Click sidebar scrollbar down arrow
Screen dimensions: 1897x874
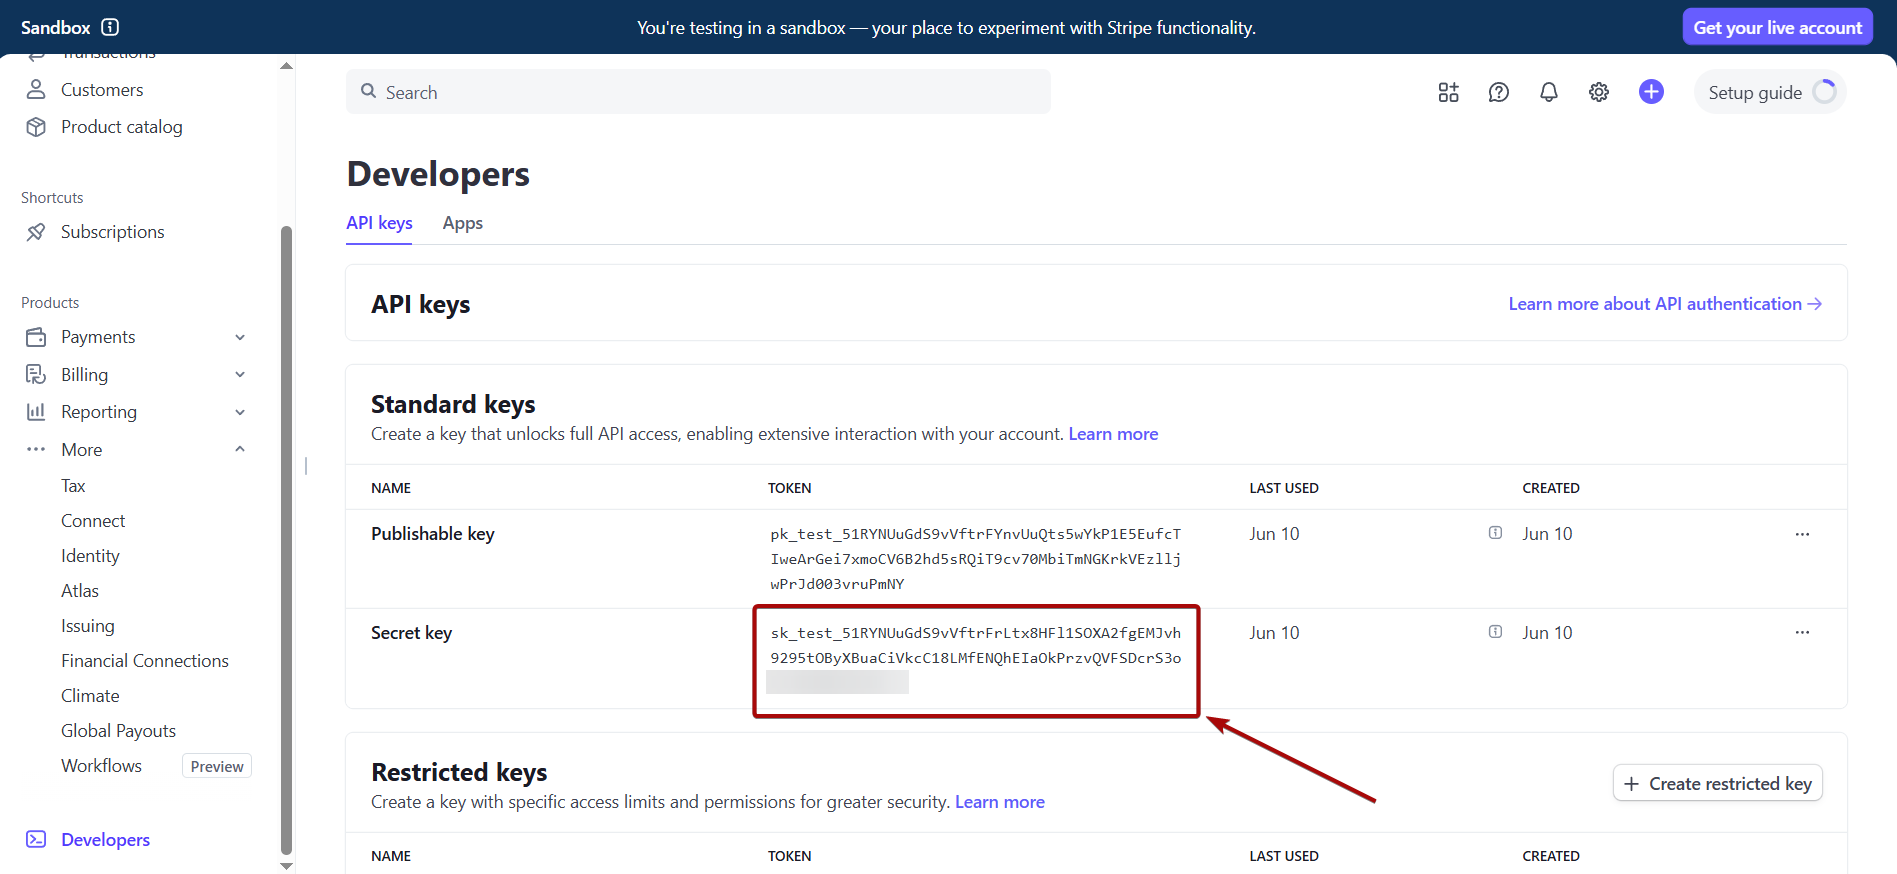tap(287, 866)
